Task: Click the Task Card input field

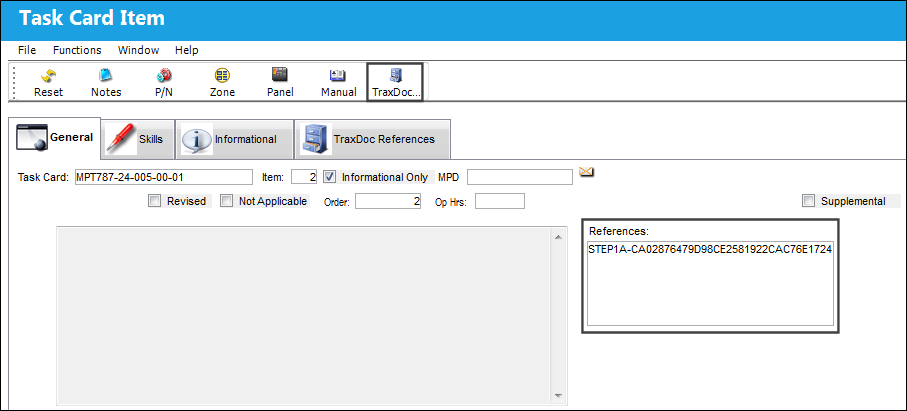Action: 164,177
